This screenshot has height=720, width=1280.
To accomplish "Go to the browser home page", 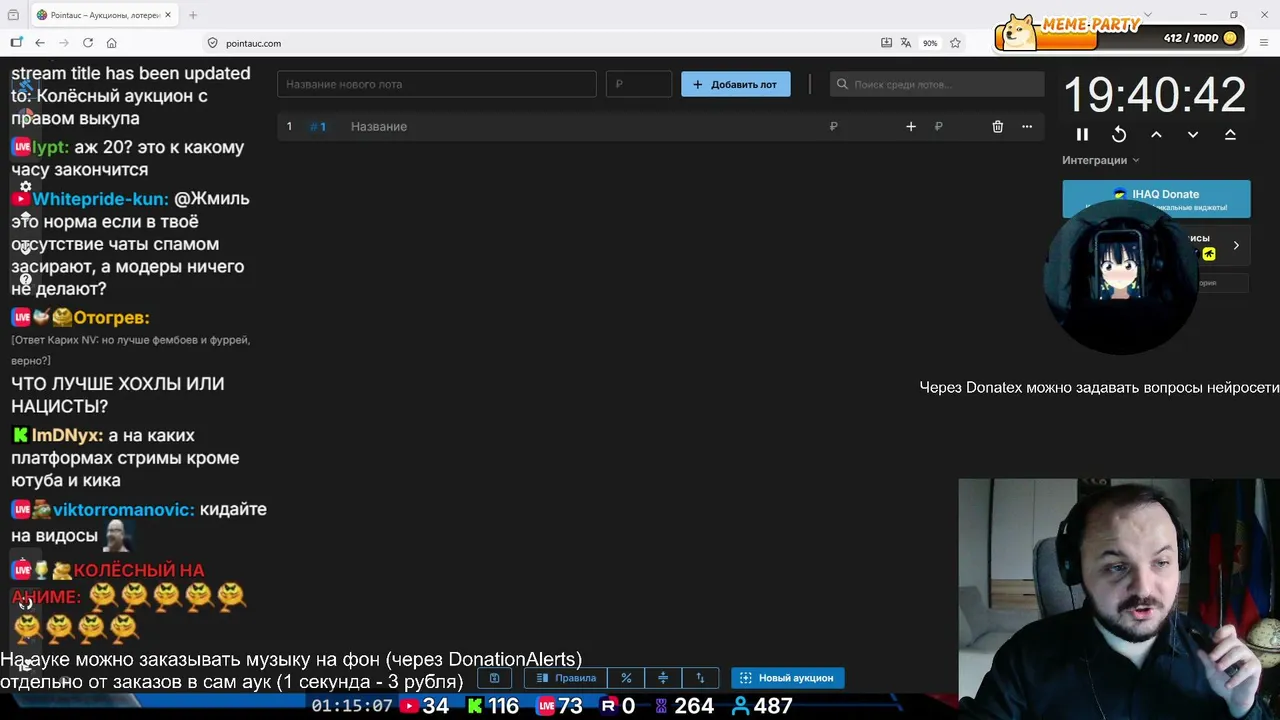I will pos(112,43).
